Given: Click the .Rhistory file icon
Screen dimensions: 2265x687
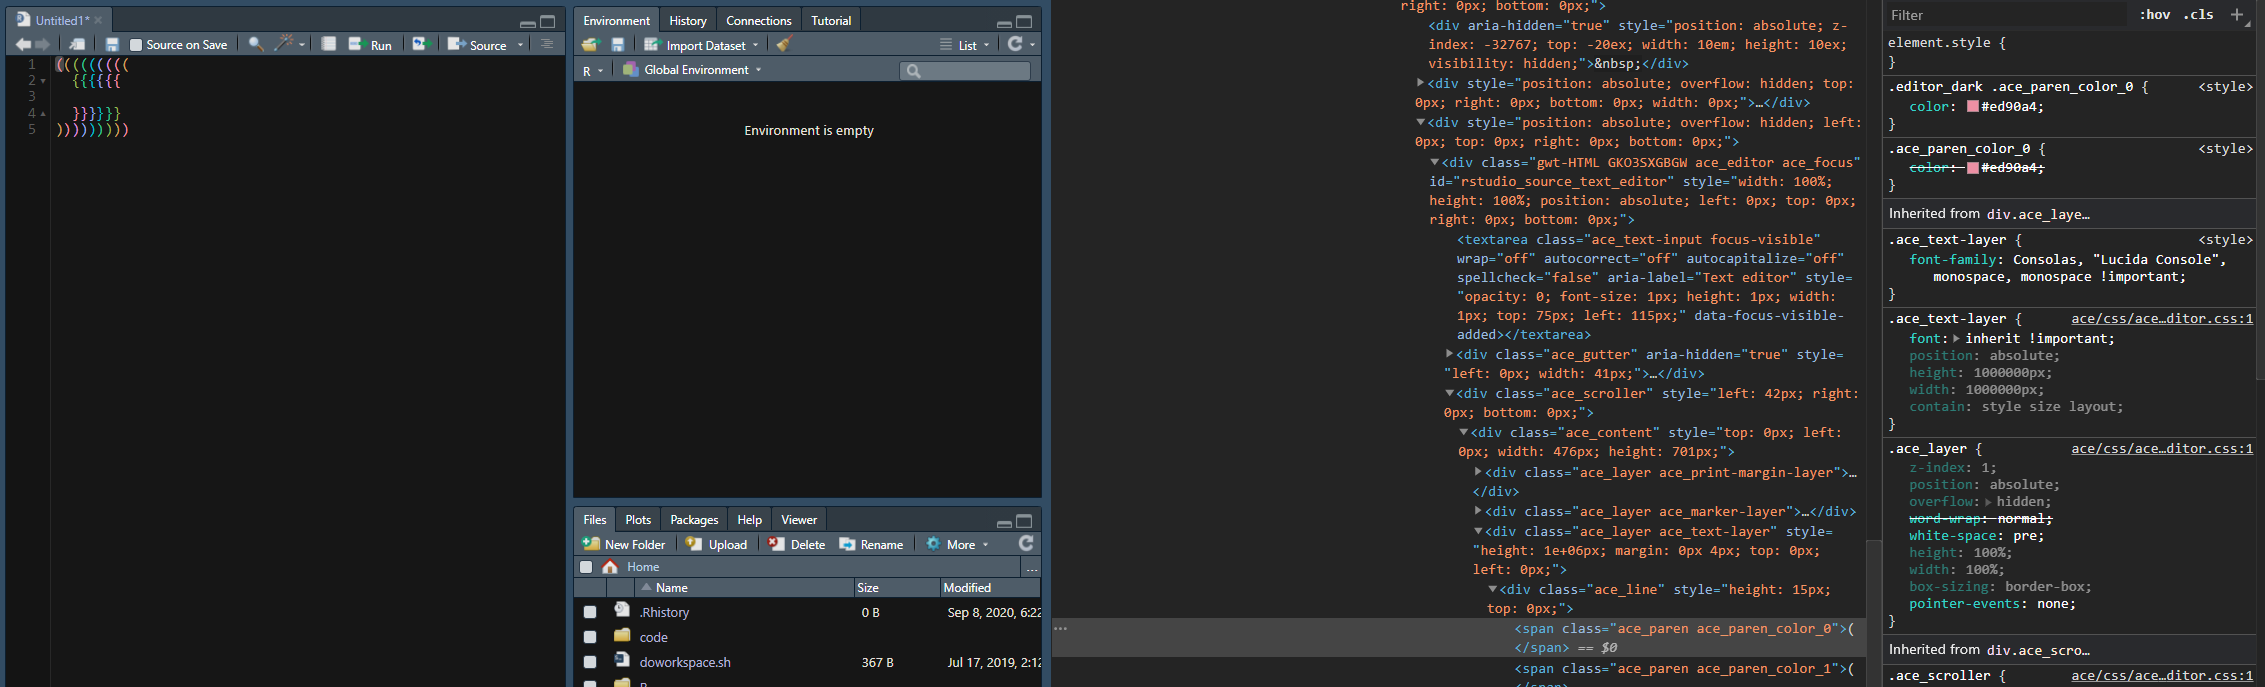Looking at the screenshot, I should click(622, 610).
